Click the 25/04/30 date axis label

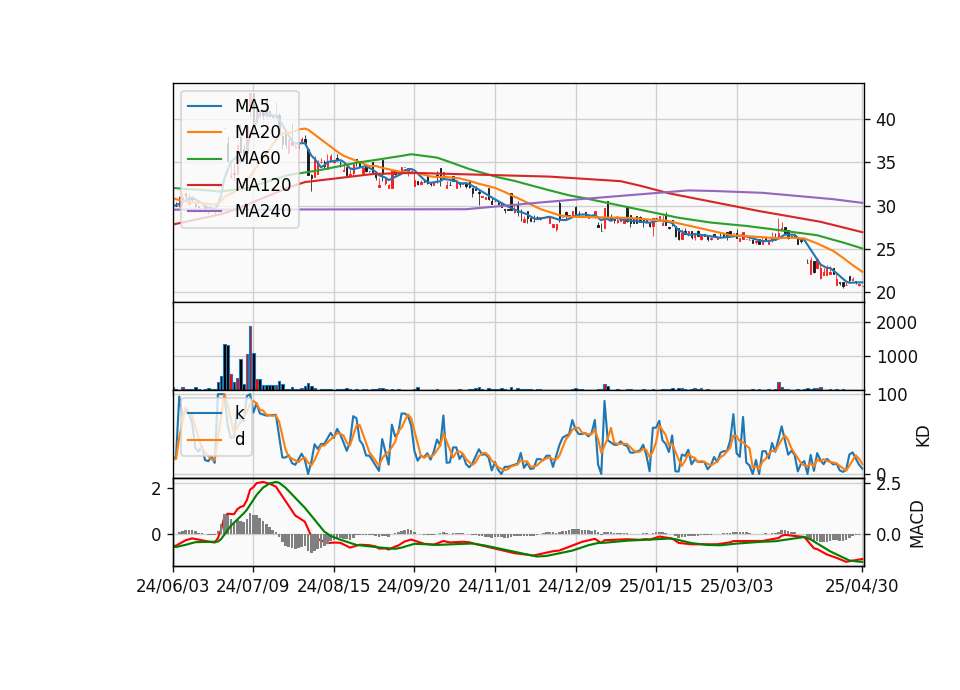click(862, 586)
